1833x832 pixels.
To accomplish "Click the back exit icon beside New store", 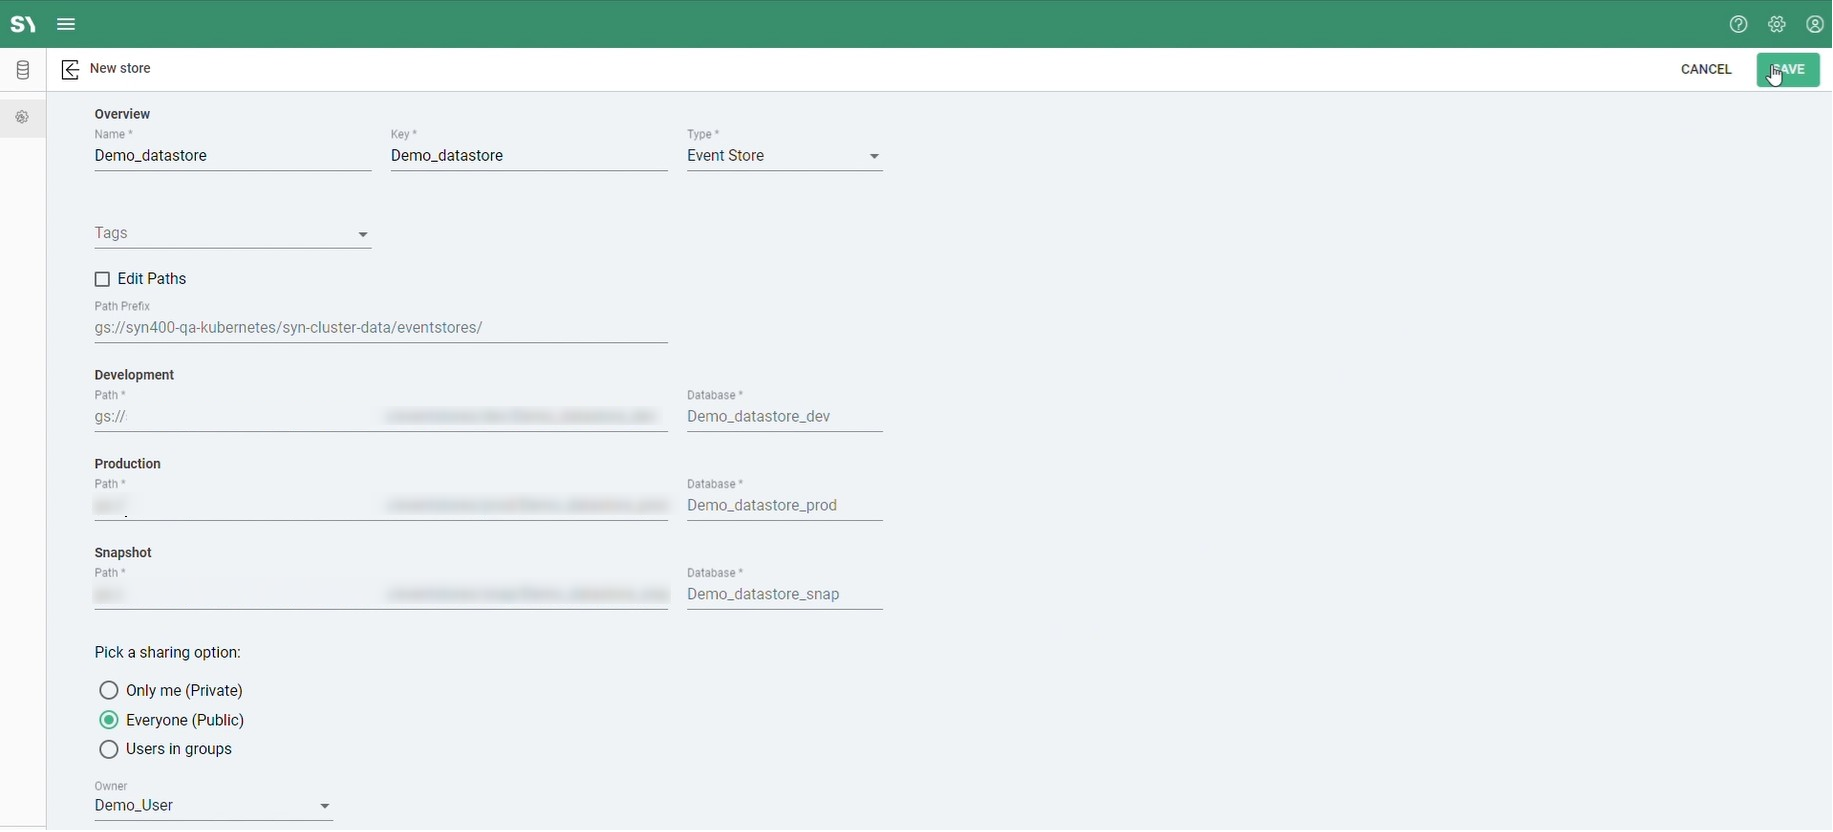I will click(x=70, y=70).
